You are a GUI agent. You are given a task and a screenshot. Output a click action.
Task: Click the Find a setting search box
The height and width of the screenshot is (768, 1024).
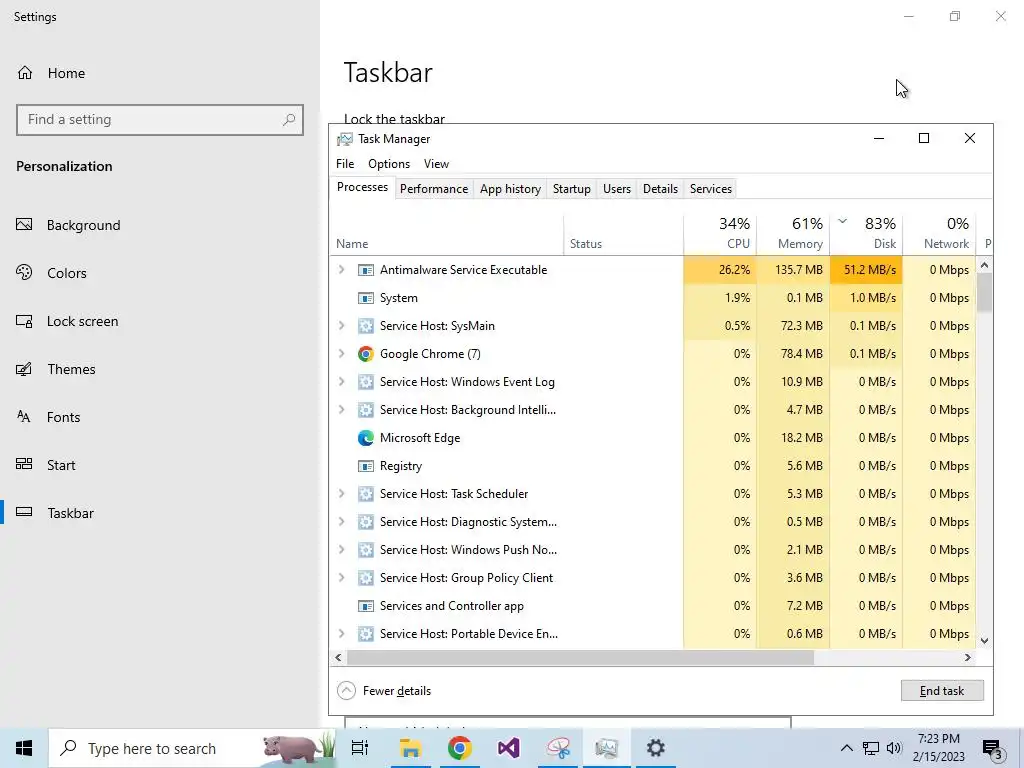click(160, 120)
